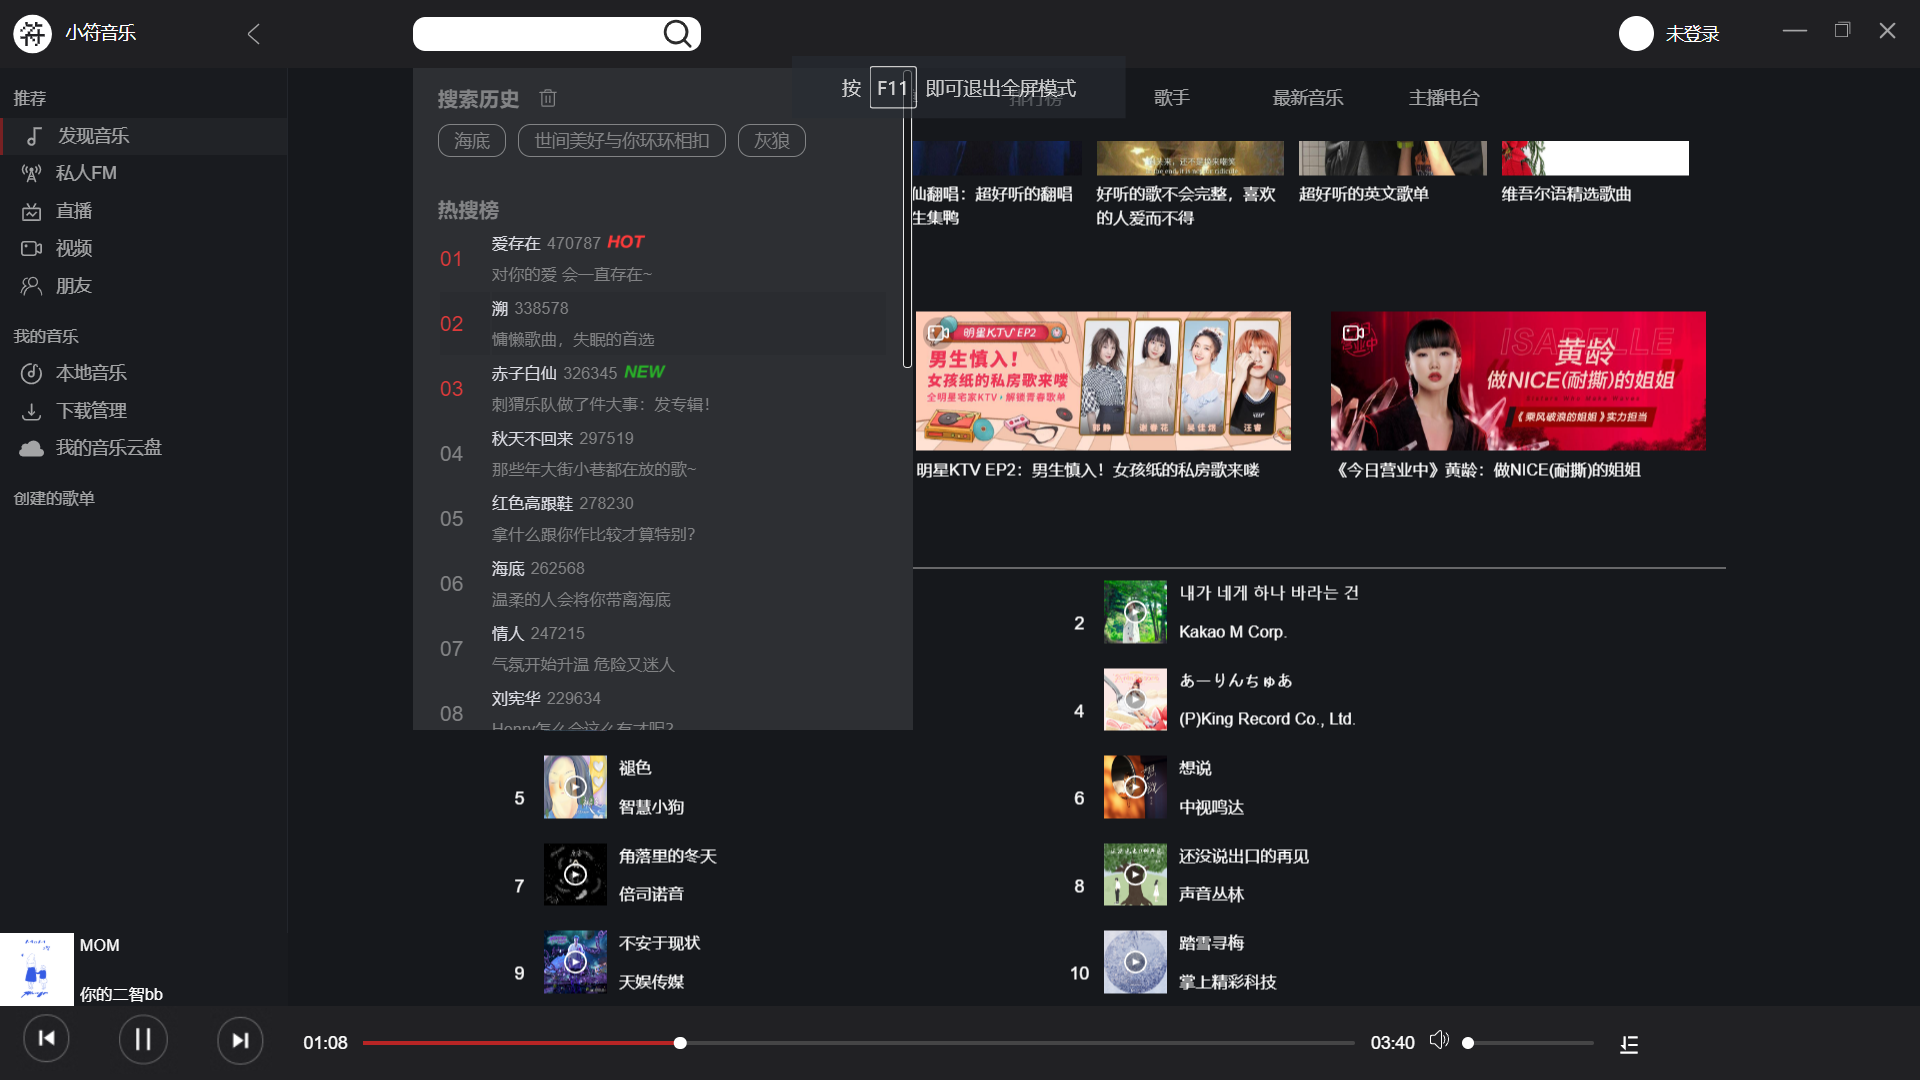Select hot search row 06 海底
The width and height of the screenshot is (1920, 1080).
663,584
